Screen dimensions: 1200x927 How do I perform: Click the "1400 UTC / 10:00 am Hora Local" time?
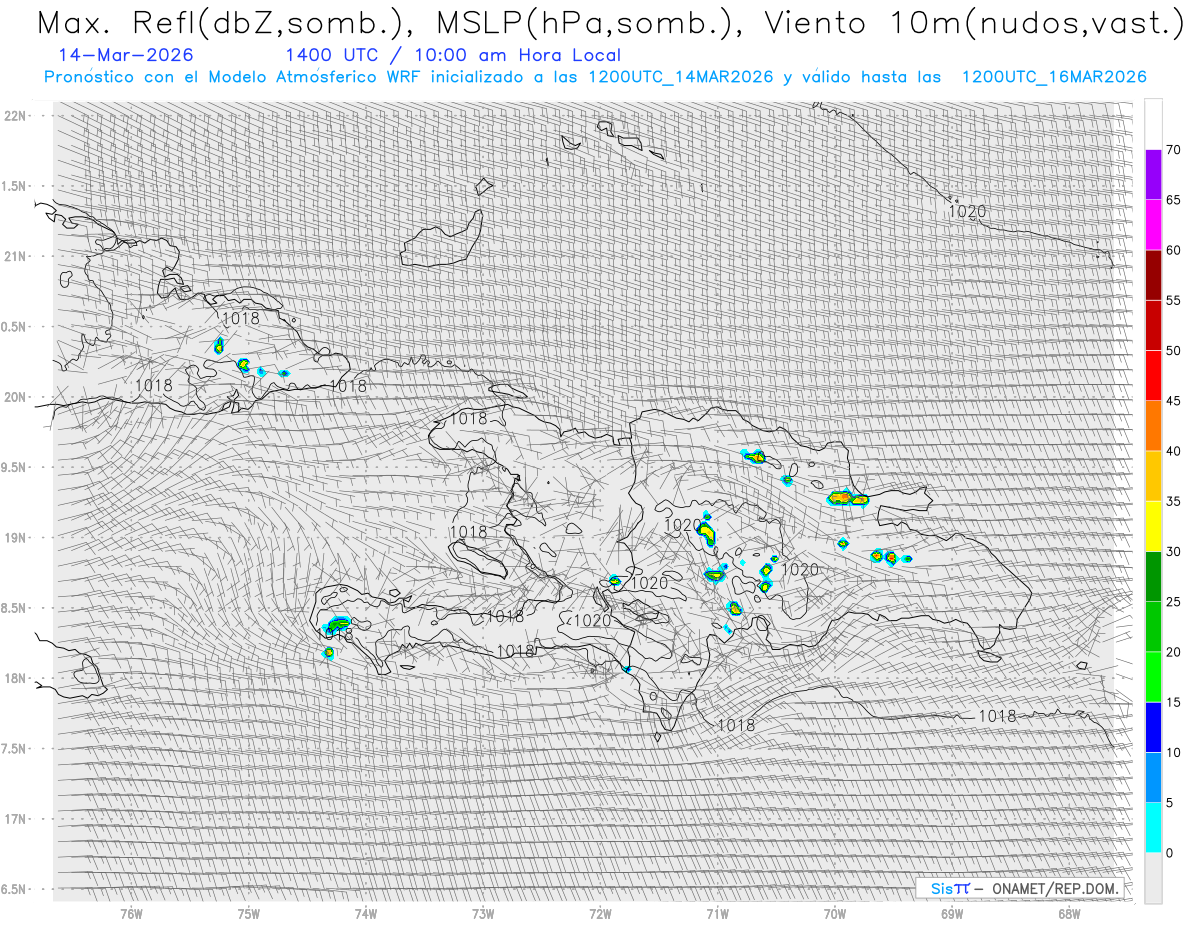[452, 55]
